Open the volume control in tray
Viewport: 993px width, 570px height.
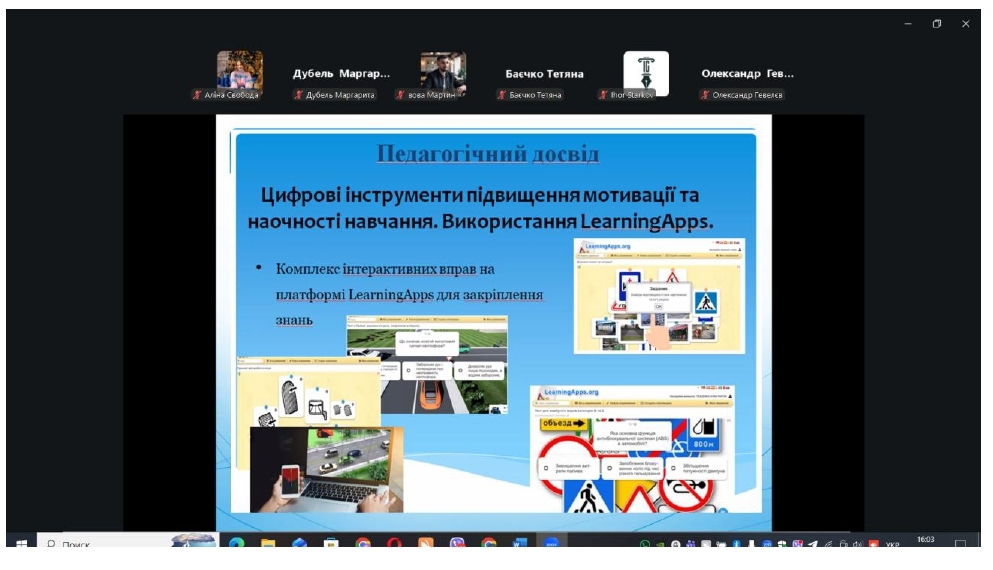click(858, 544)
